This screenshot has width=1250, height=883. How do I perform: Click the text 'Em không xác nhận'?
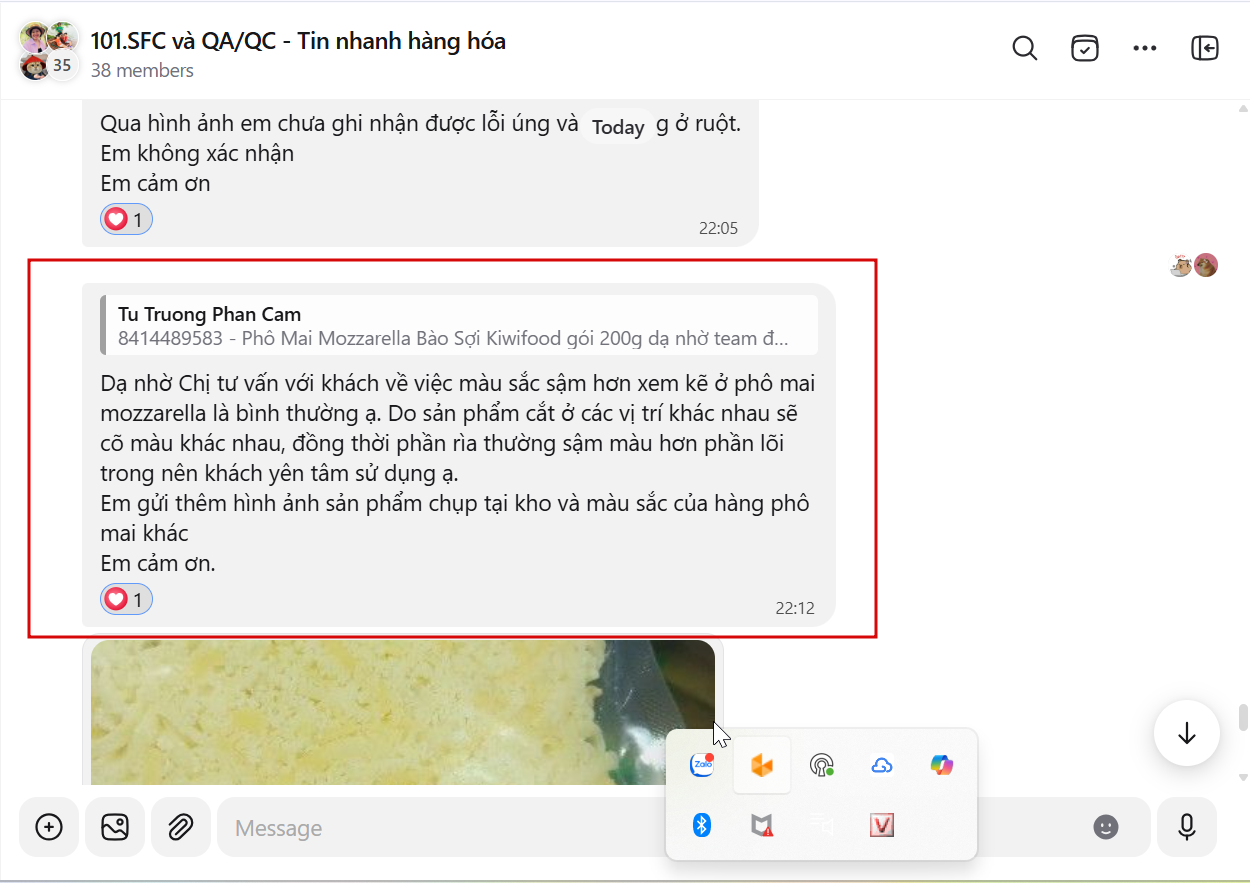point(197,154)
